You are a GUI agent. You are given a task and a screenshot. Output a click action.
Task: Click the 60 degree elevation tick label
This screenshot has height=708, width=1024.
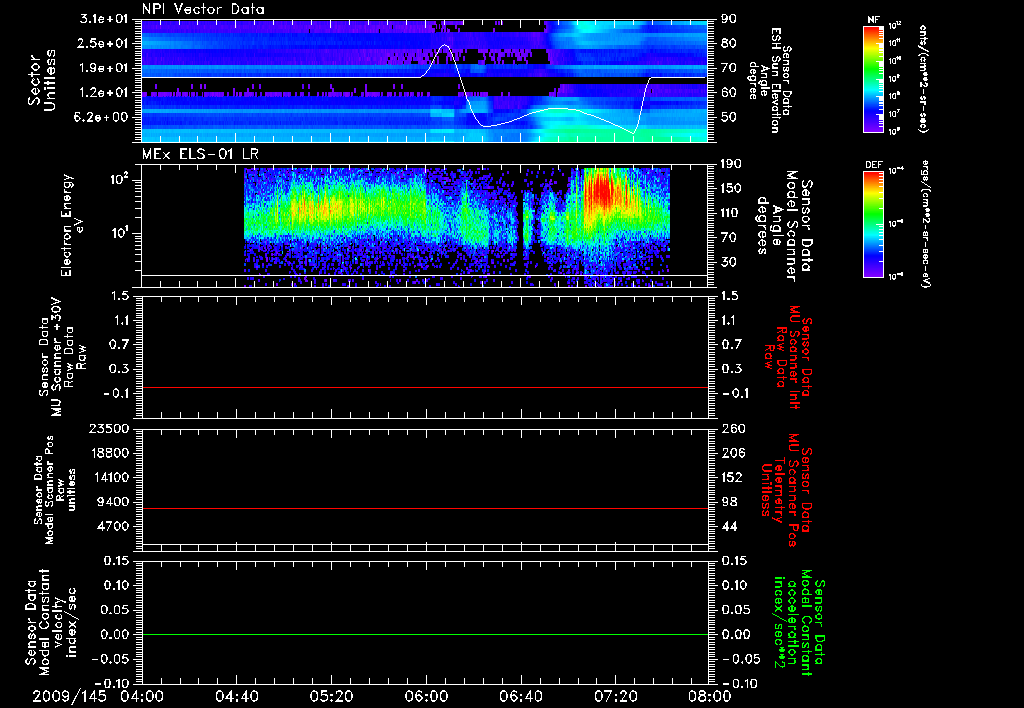click(728, 92)
